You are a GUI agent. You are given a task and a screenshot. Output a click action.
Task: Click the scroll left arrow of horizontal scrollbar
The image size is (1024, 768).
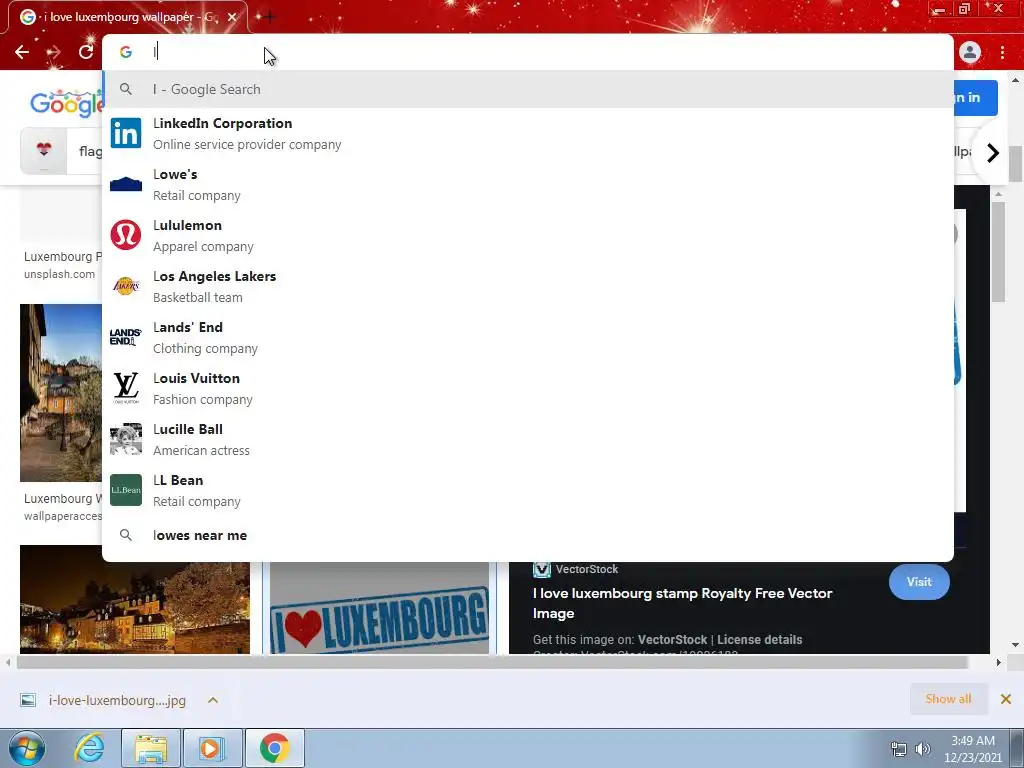pyautogui.click(x=8, y=662)
